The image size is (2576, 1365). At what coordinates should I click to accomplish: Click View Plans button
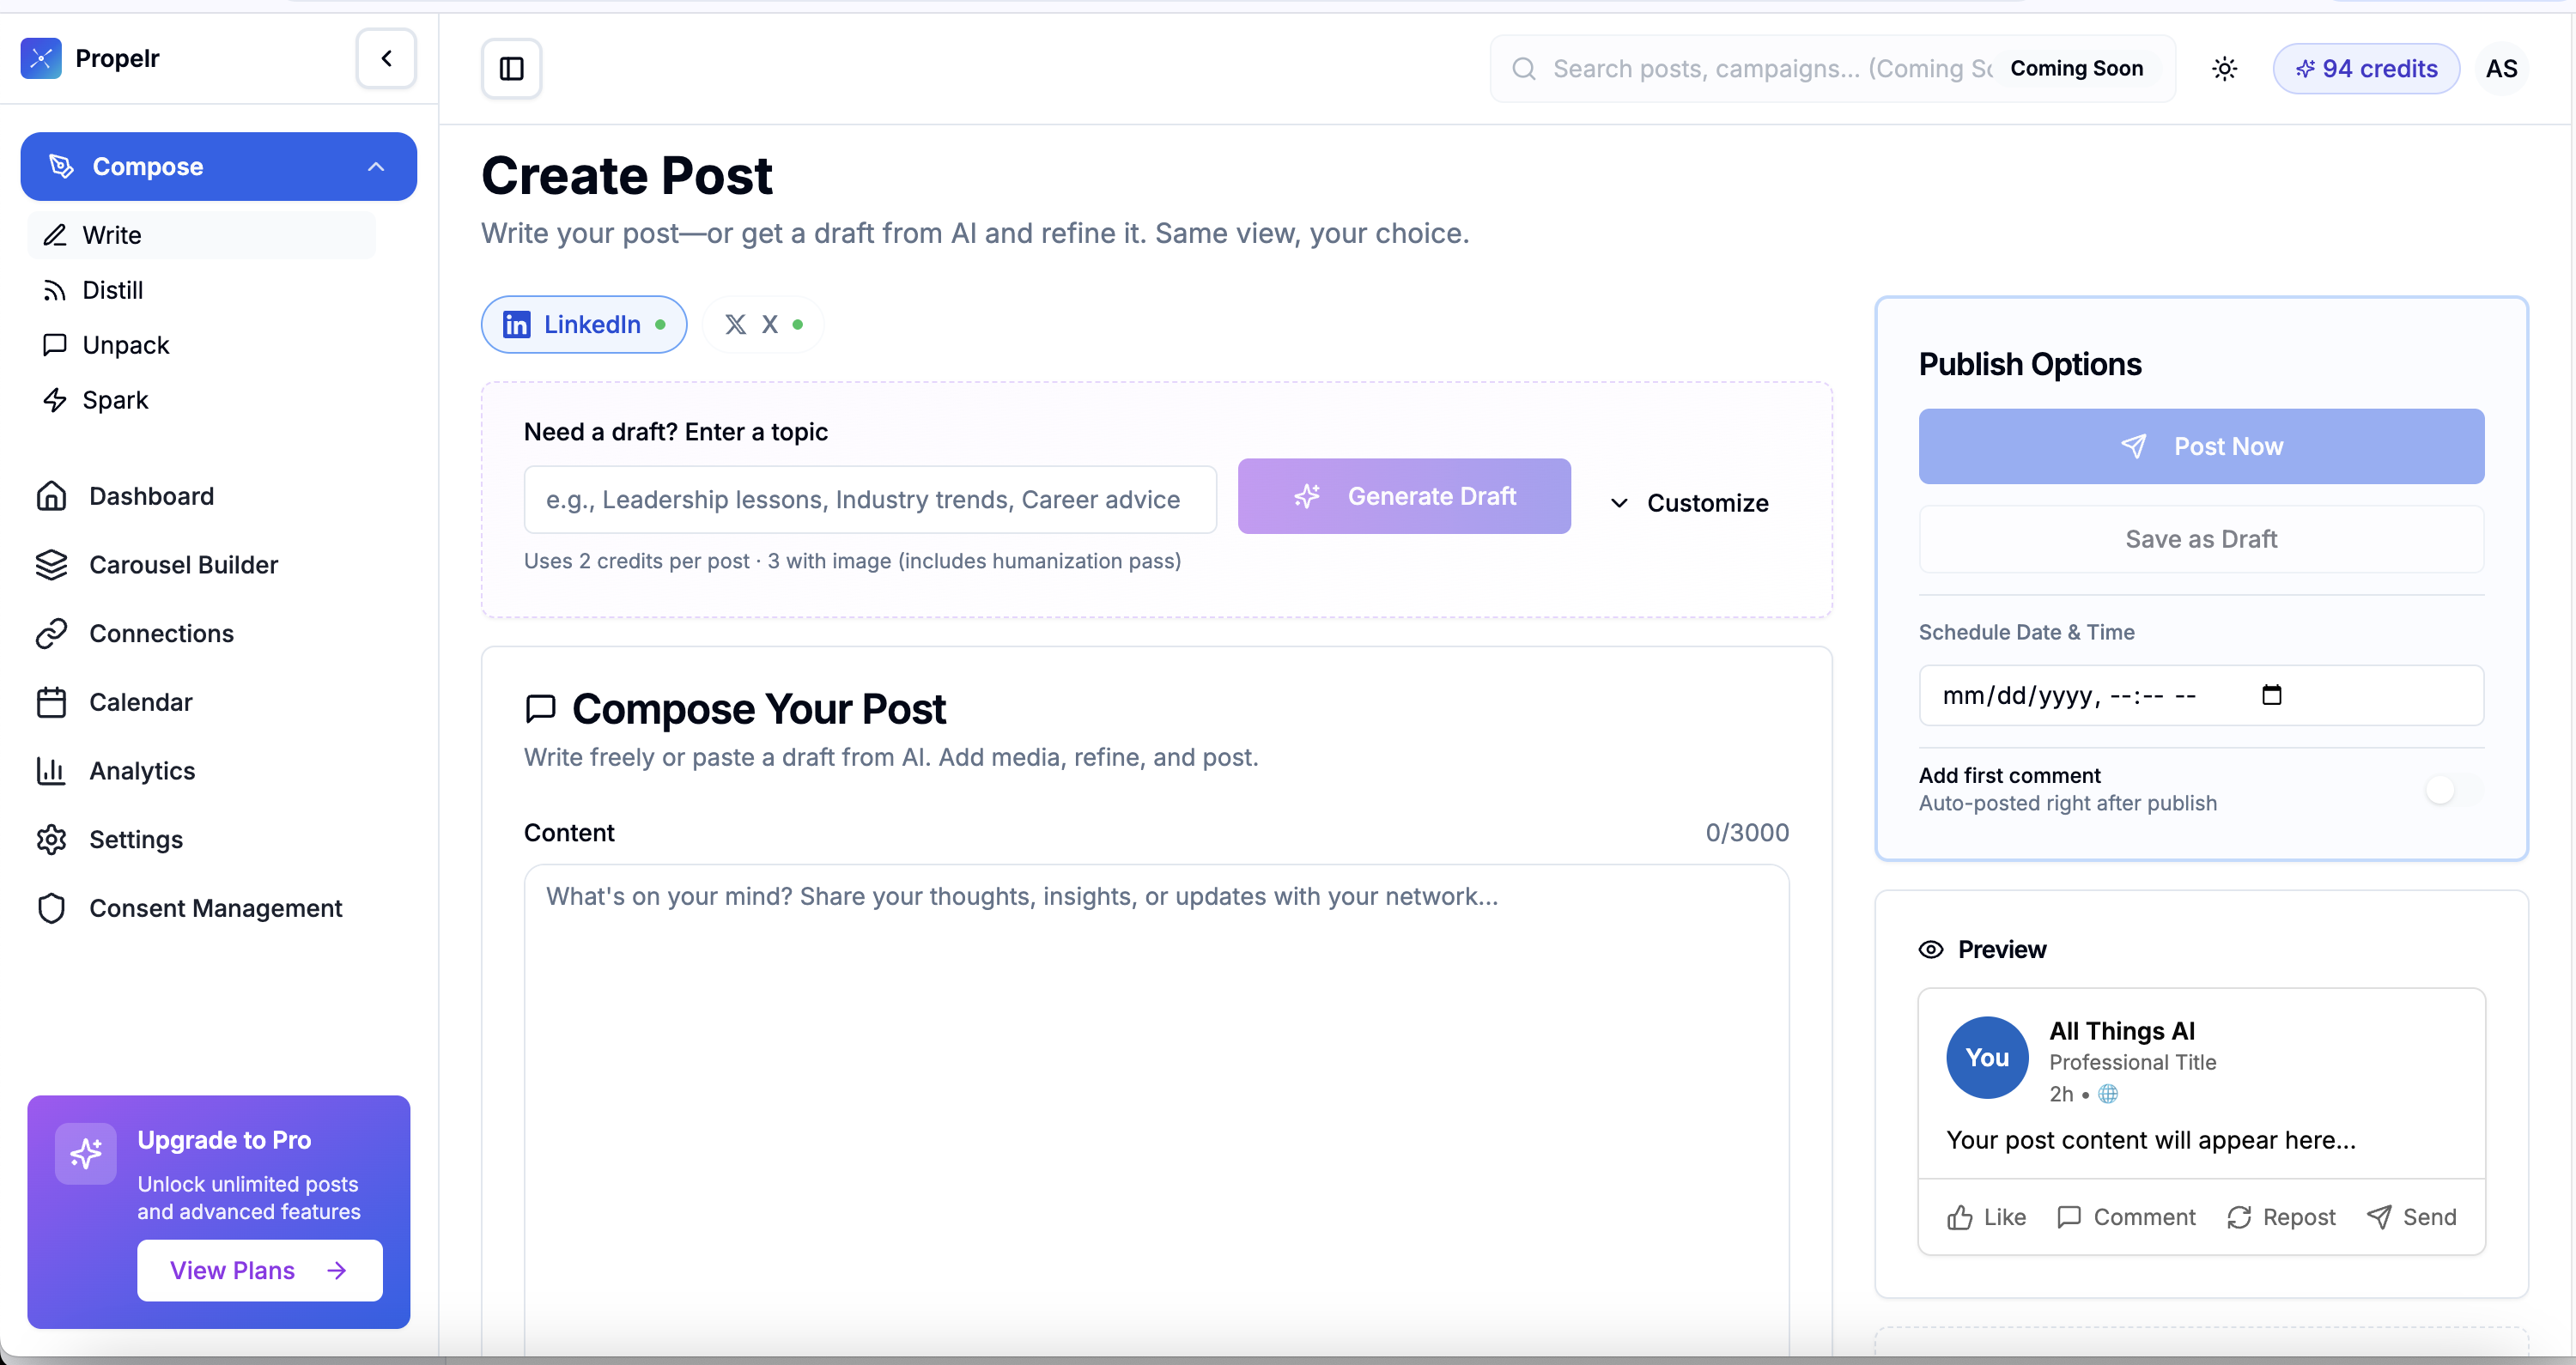coord(259,1270)
